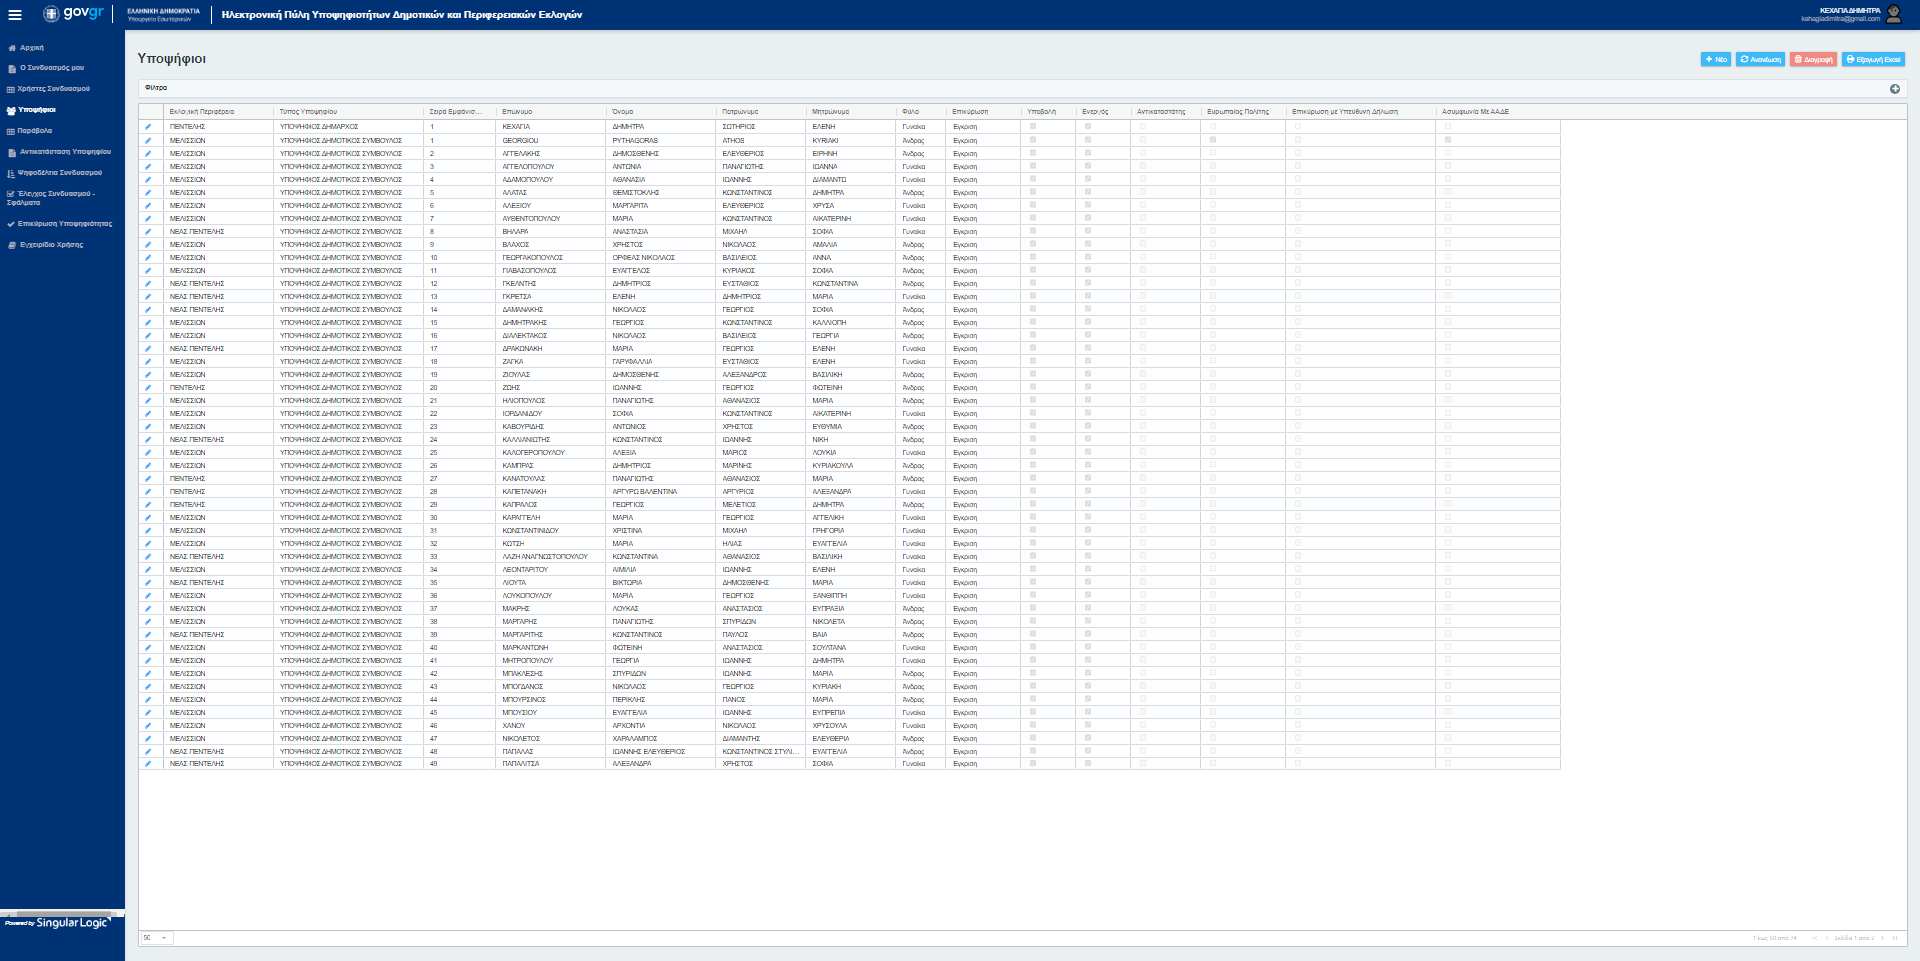Go to Ψηφοδέλτια Συνδυασμού in sidebar
The height and width of the screenshot is (961, 1920).
tap(59, 173)
